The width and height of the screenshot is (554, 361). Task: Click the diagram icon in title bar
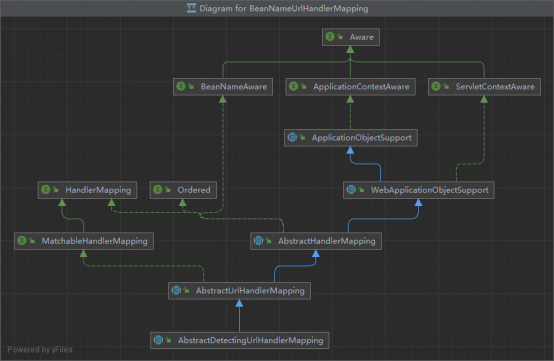click(x=191, y=8)
